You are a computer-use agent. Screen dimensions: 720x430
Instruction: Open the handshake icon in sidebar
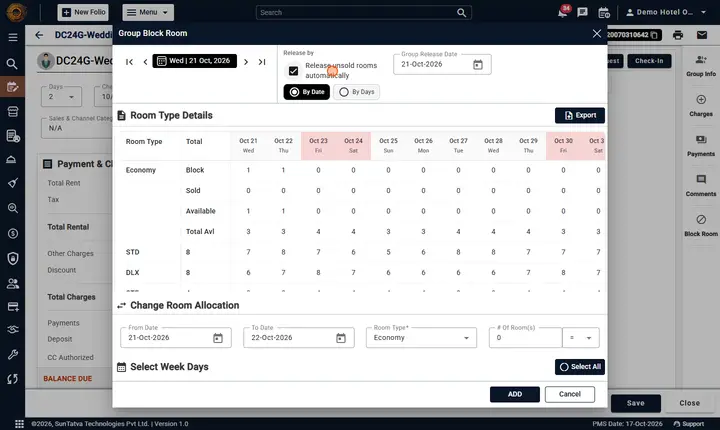click(12, 329)
